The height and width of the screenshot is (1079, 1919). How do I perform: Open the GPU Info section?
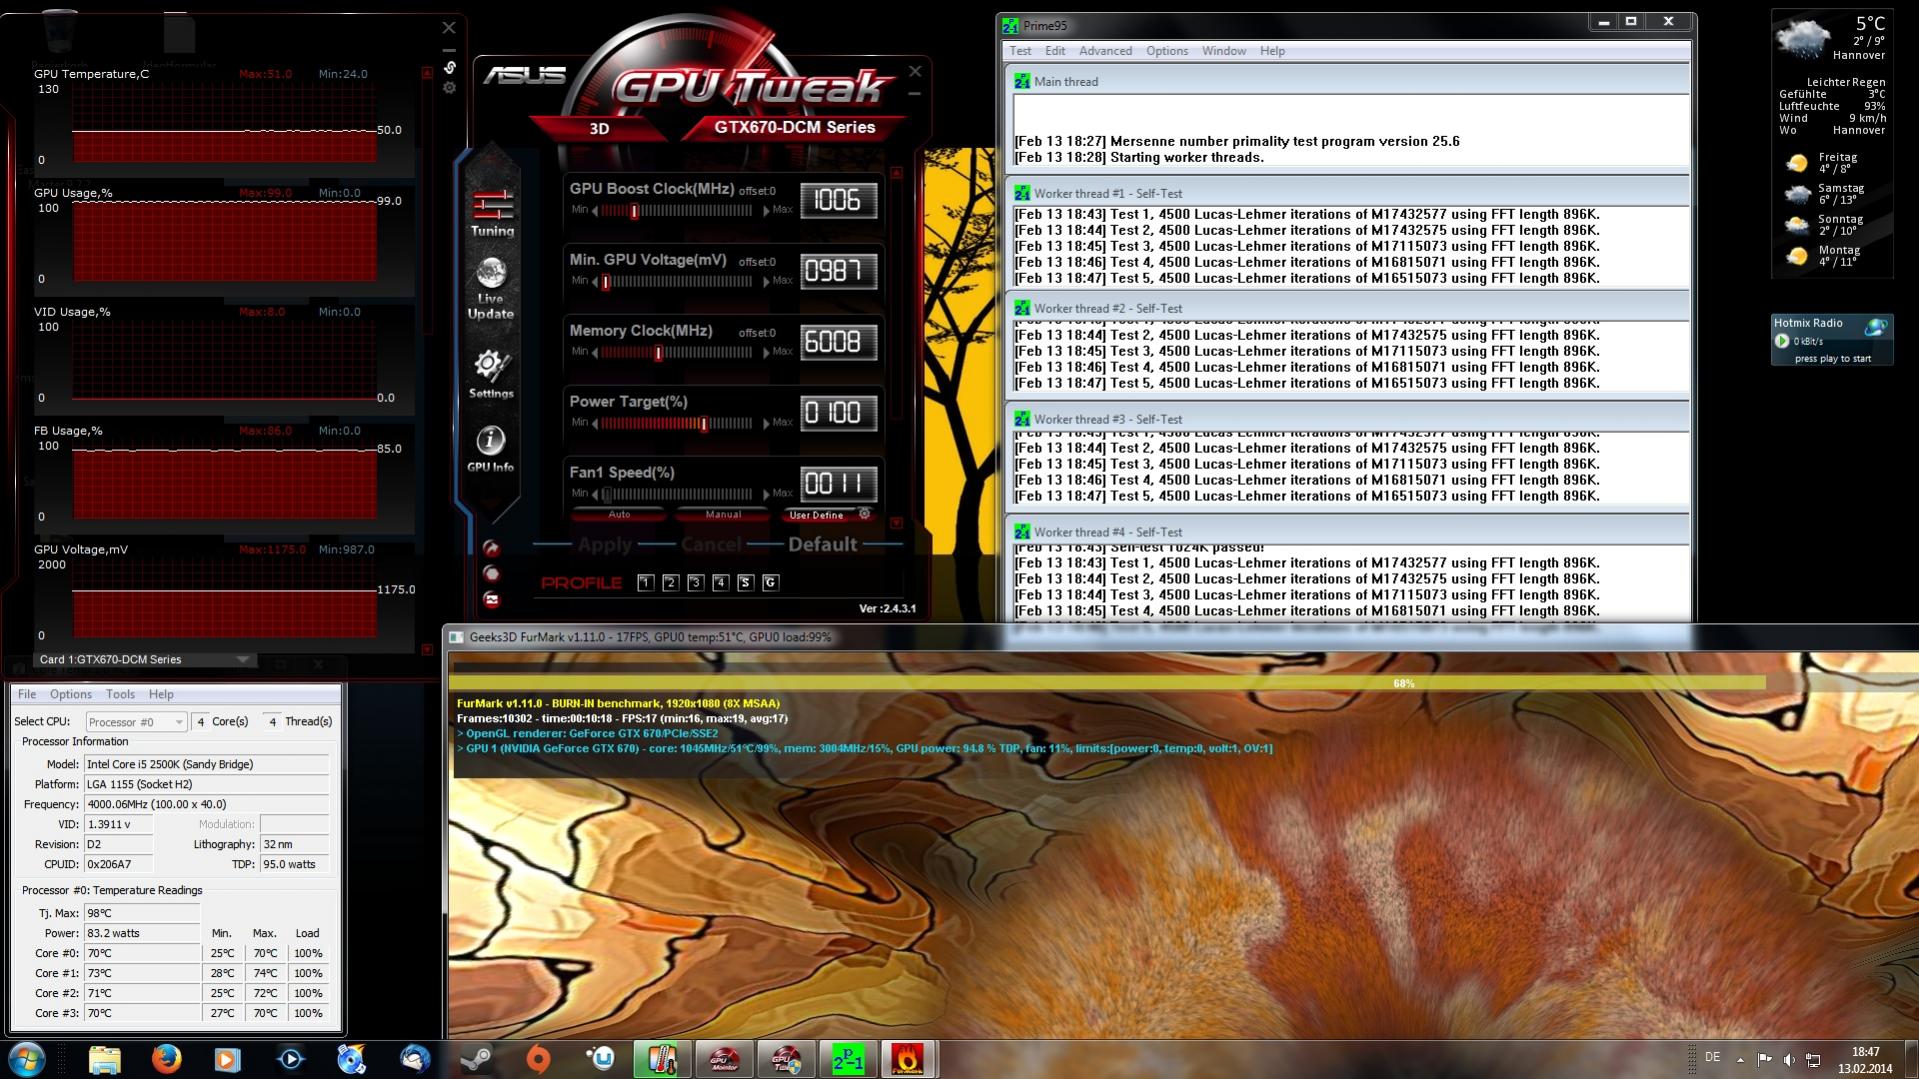coord(490,448)
